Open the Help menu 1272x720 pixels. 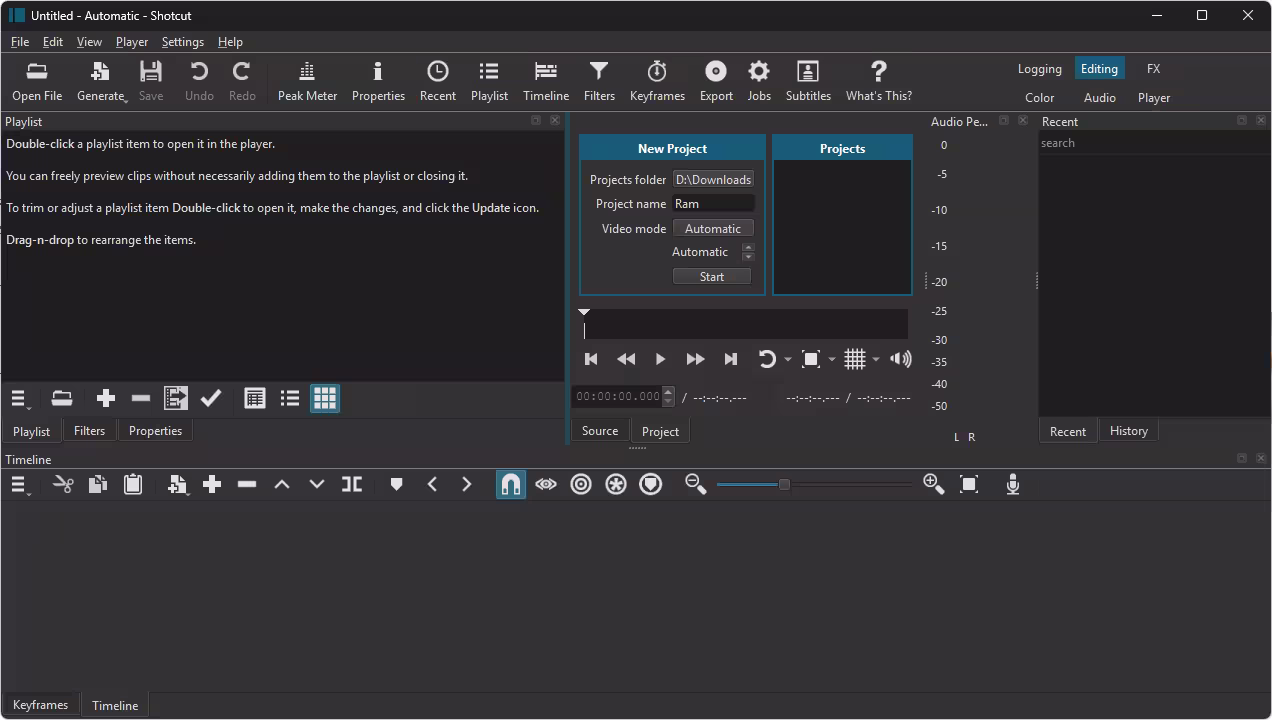[230, 42]
